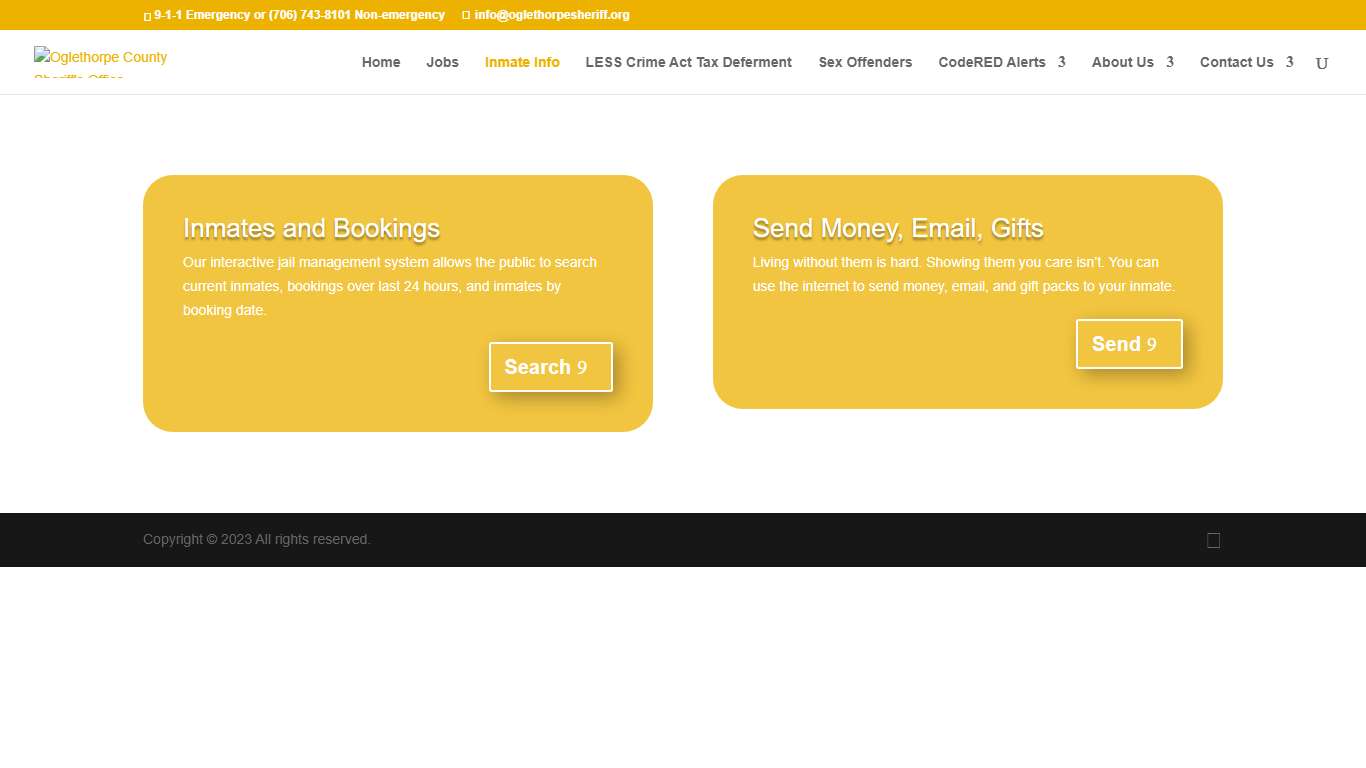Click the Send Money, Email, Gifts heading
The width and height of the screenshot is (1366, 768).
pos(897,228)
